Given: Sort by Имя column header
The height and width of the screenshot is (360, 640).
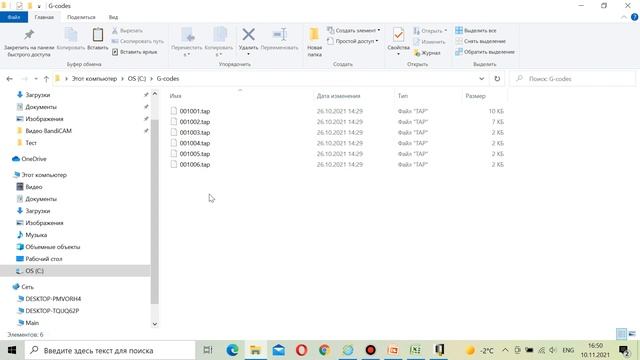Looking at the screenshot, I should (x=175, y=96).
